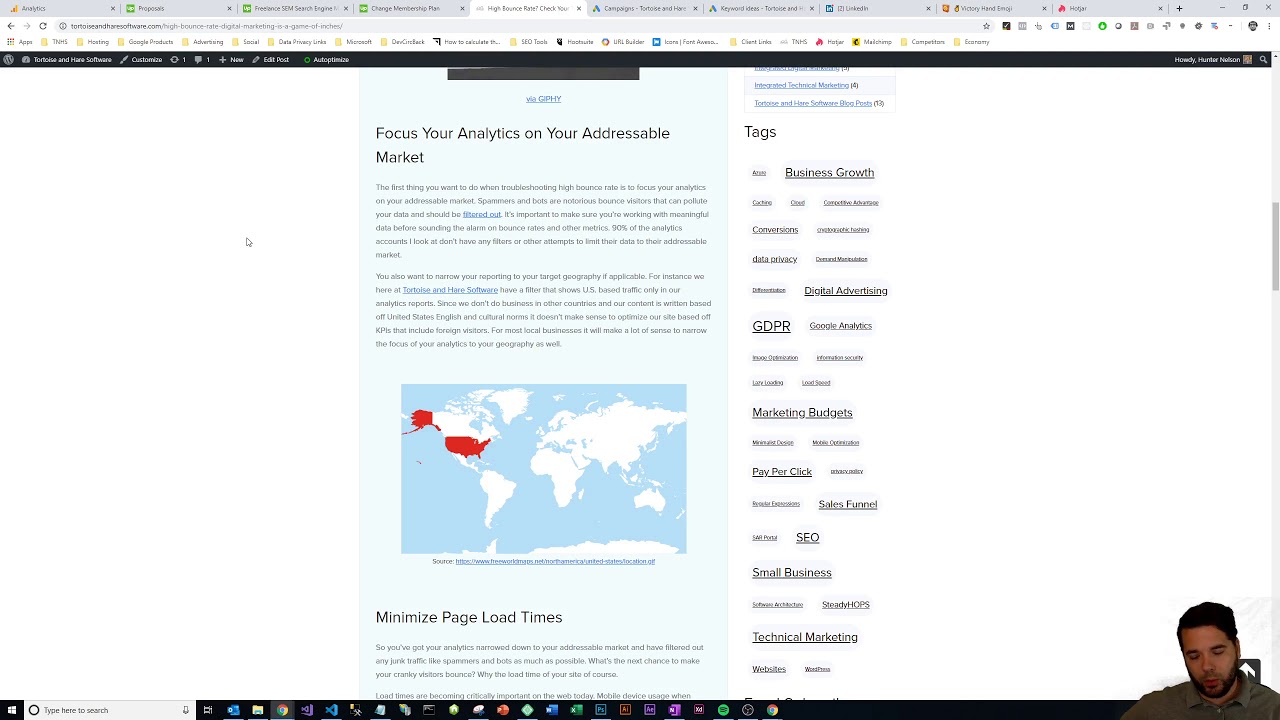This screenshot has height=720, width=1280.
Task: Select the GDPR tag
Action: (x=771, y=326)
